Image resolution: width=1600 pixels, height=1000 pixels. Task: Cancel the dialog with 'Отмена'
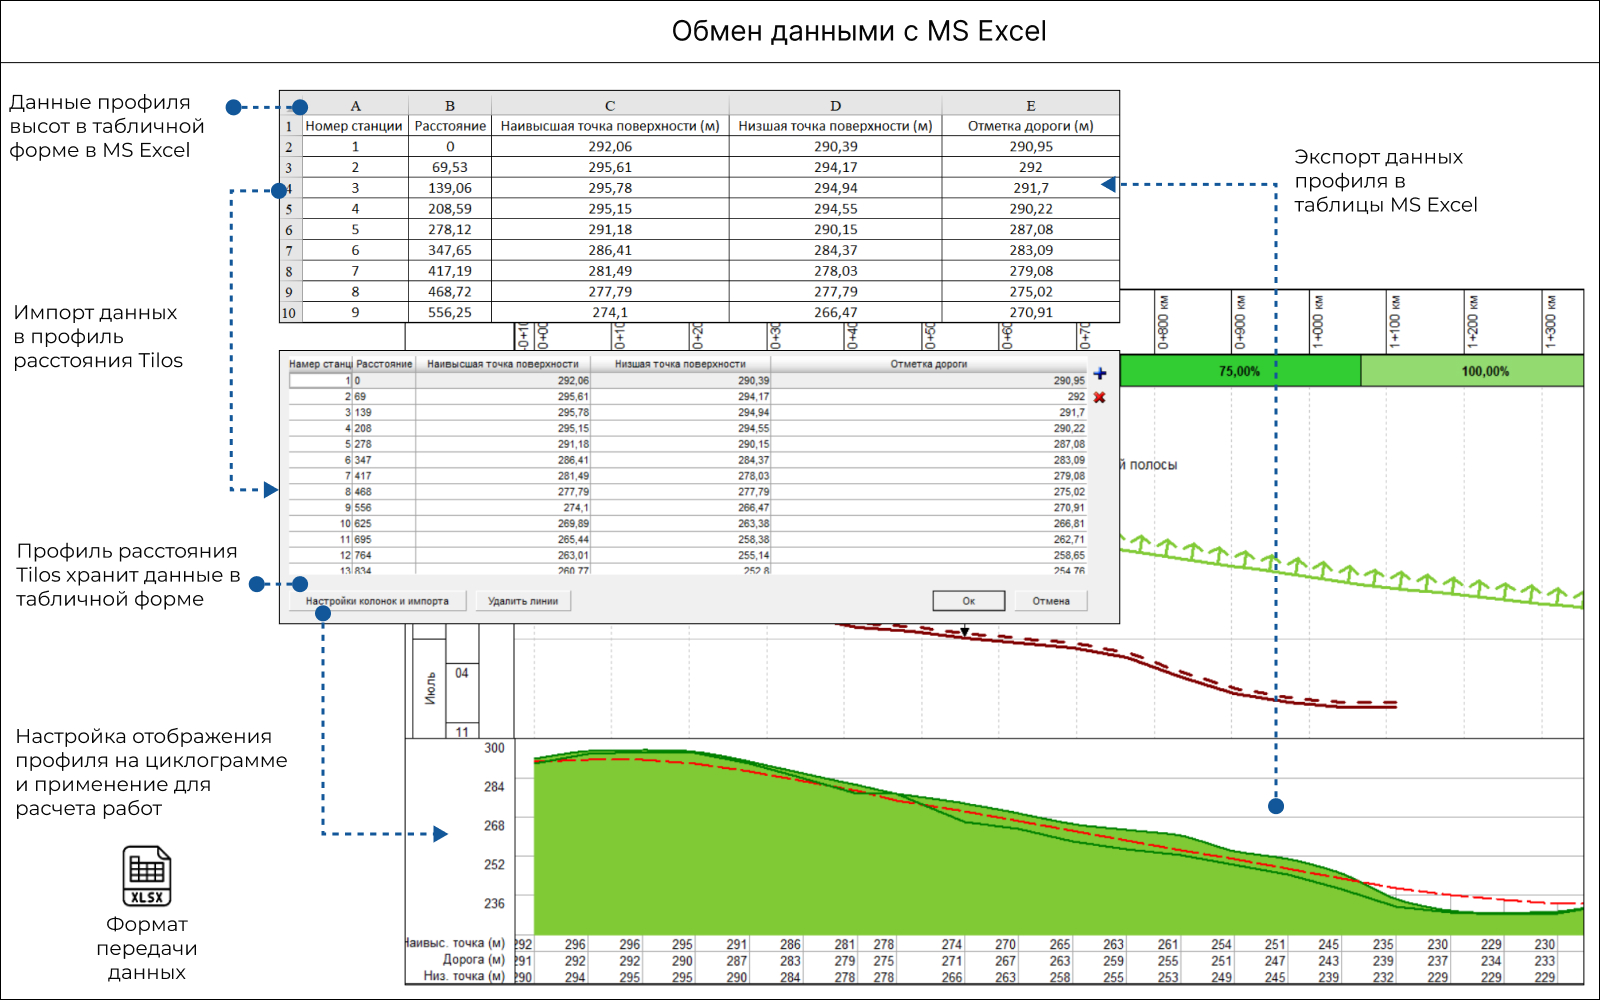coord(1051,601)
